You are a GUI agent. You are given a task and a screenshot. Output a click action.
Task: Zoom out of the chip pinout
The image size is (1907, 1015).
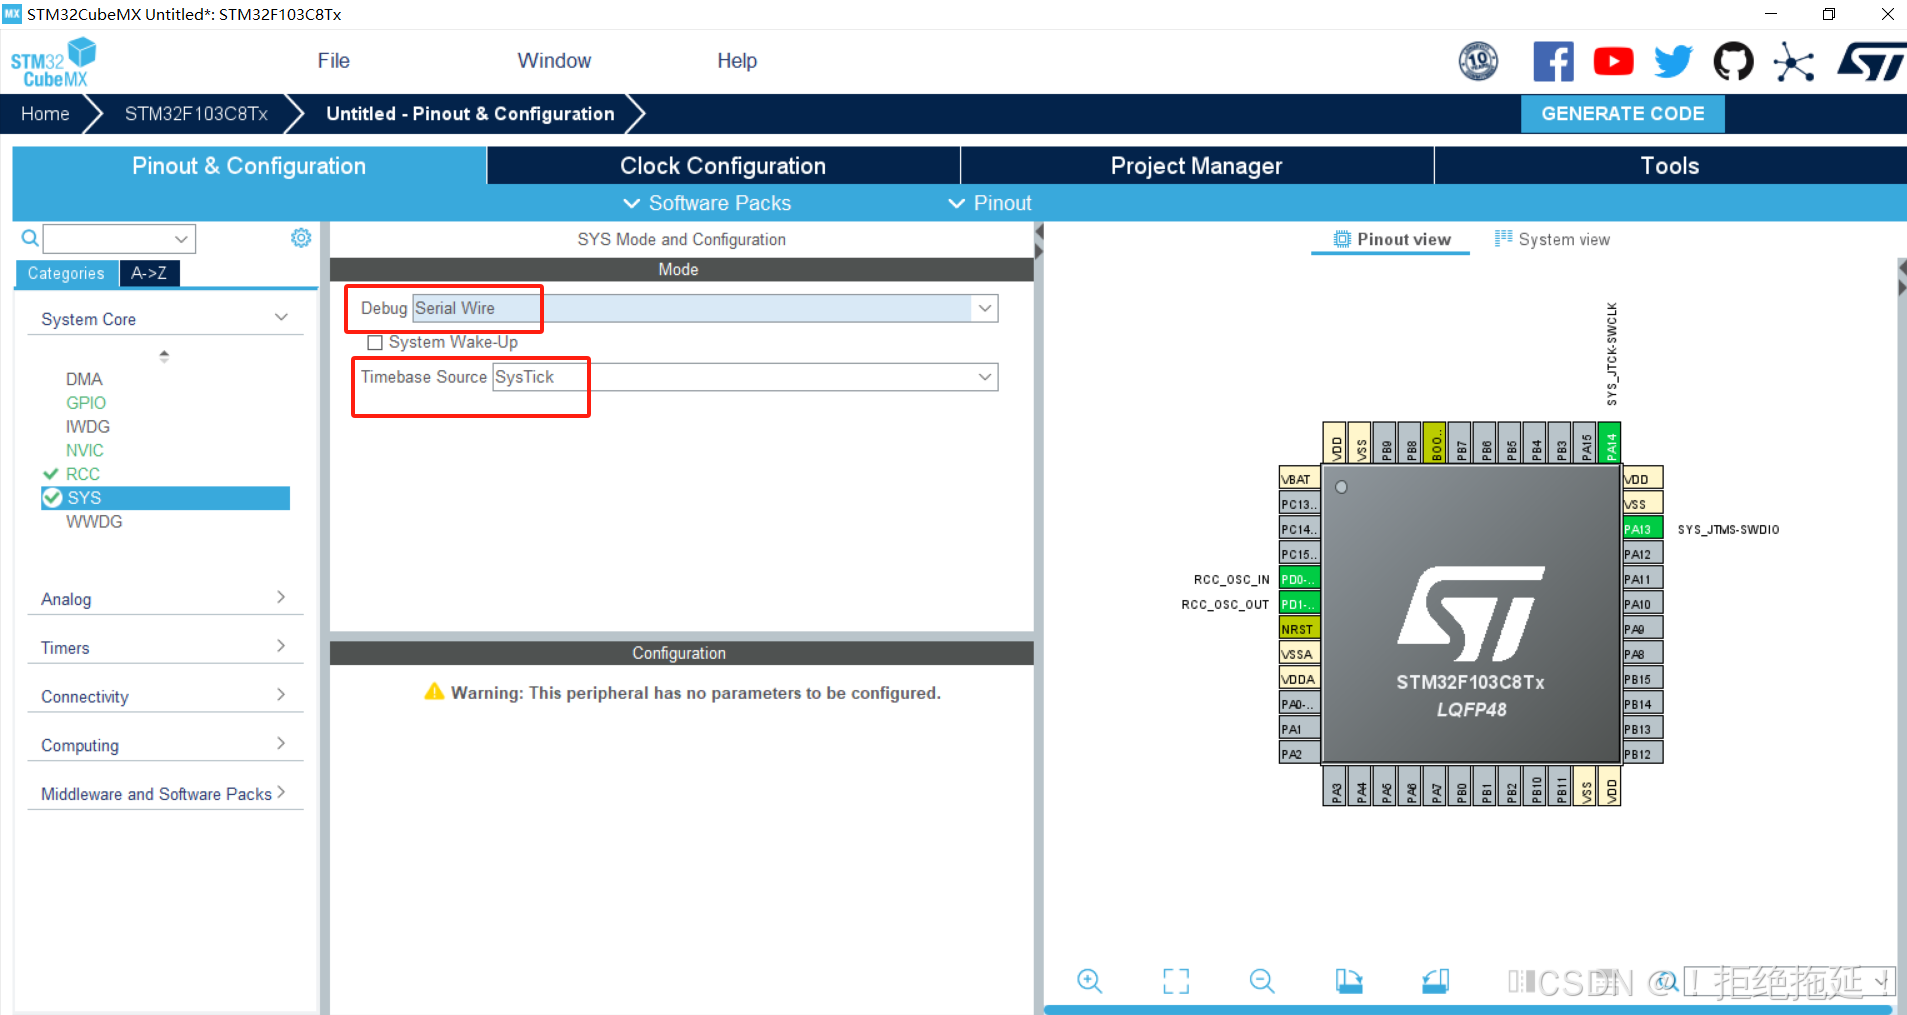pyautogui.click(x=1262, y=981)
